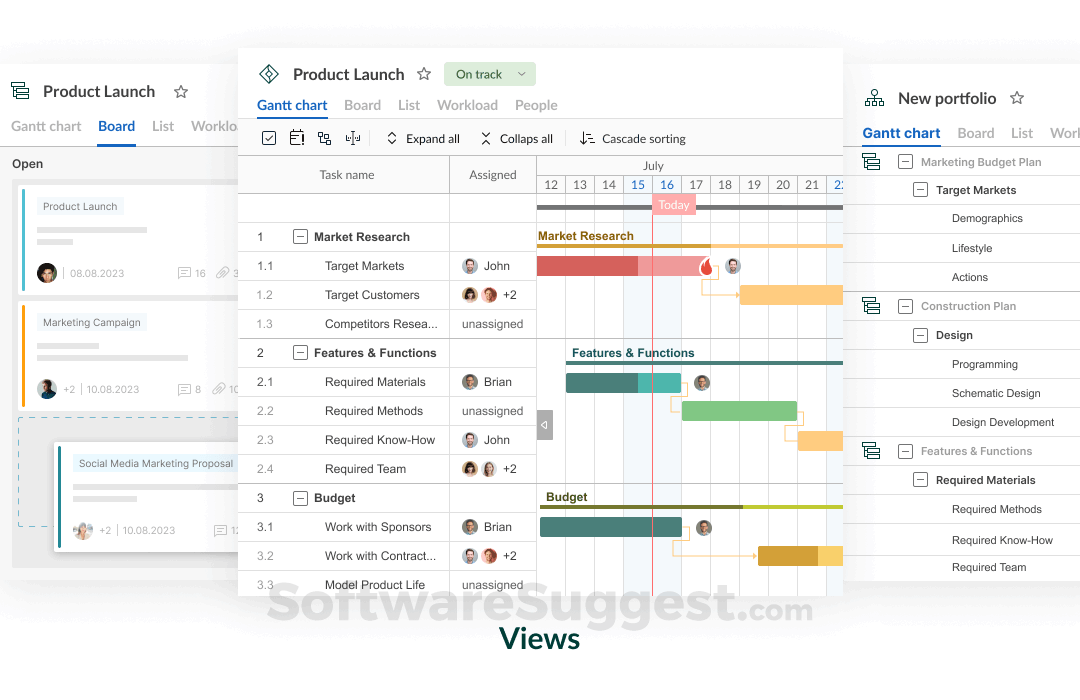Star the New portfolio title

point(1017,98)
